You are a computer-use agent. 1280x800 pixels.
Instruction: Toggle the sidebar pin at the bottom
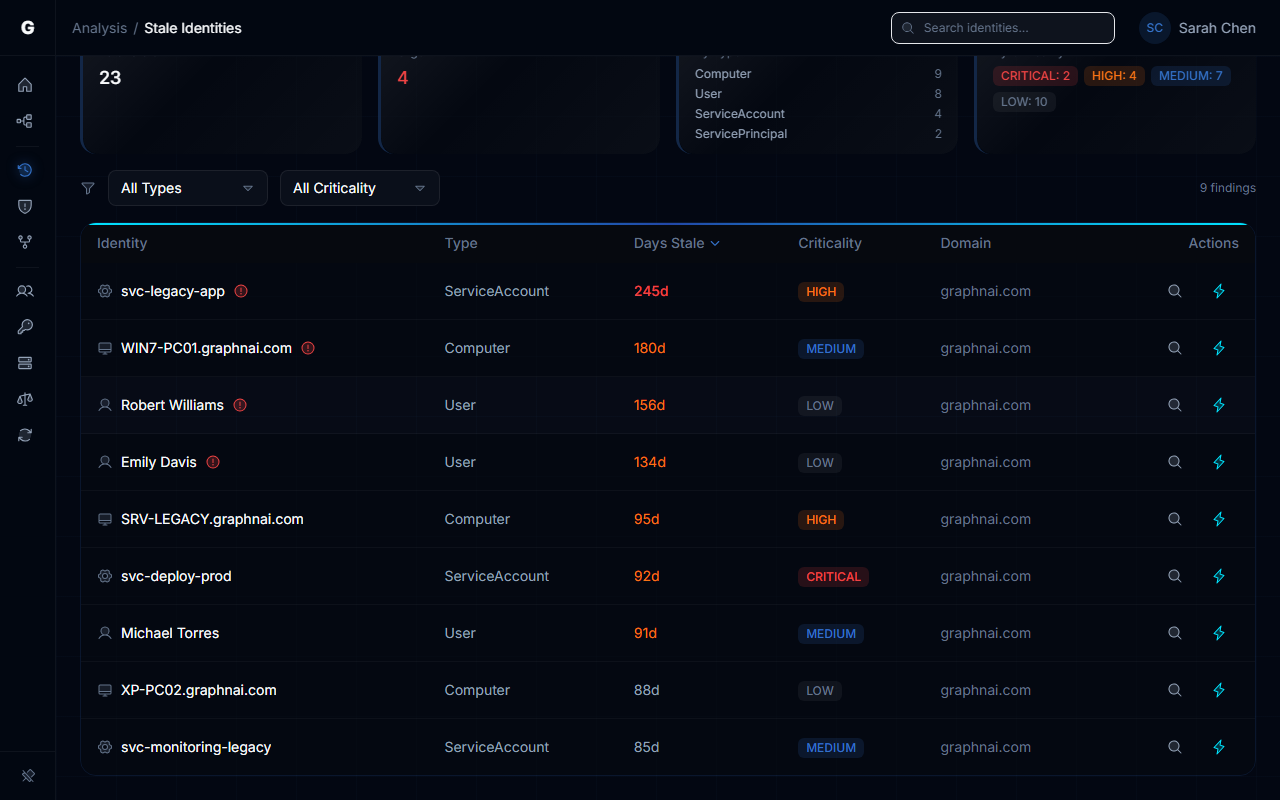tap(27, 776)
